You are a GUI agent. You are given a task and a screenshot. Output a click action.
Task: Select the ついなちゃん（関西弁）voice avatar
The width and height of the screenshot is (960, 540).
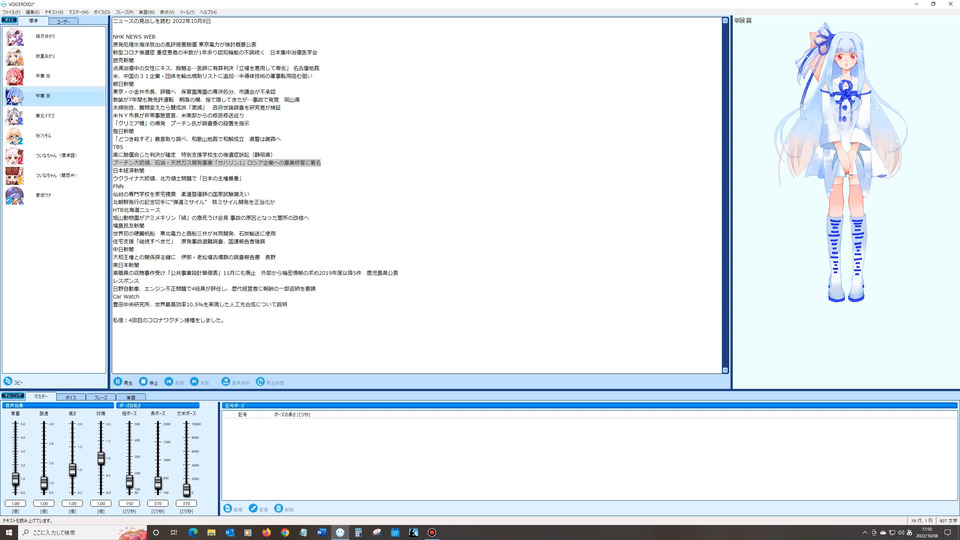click(x=15, y=176)
